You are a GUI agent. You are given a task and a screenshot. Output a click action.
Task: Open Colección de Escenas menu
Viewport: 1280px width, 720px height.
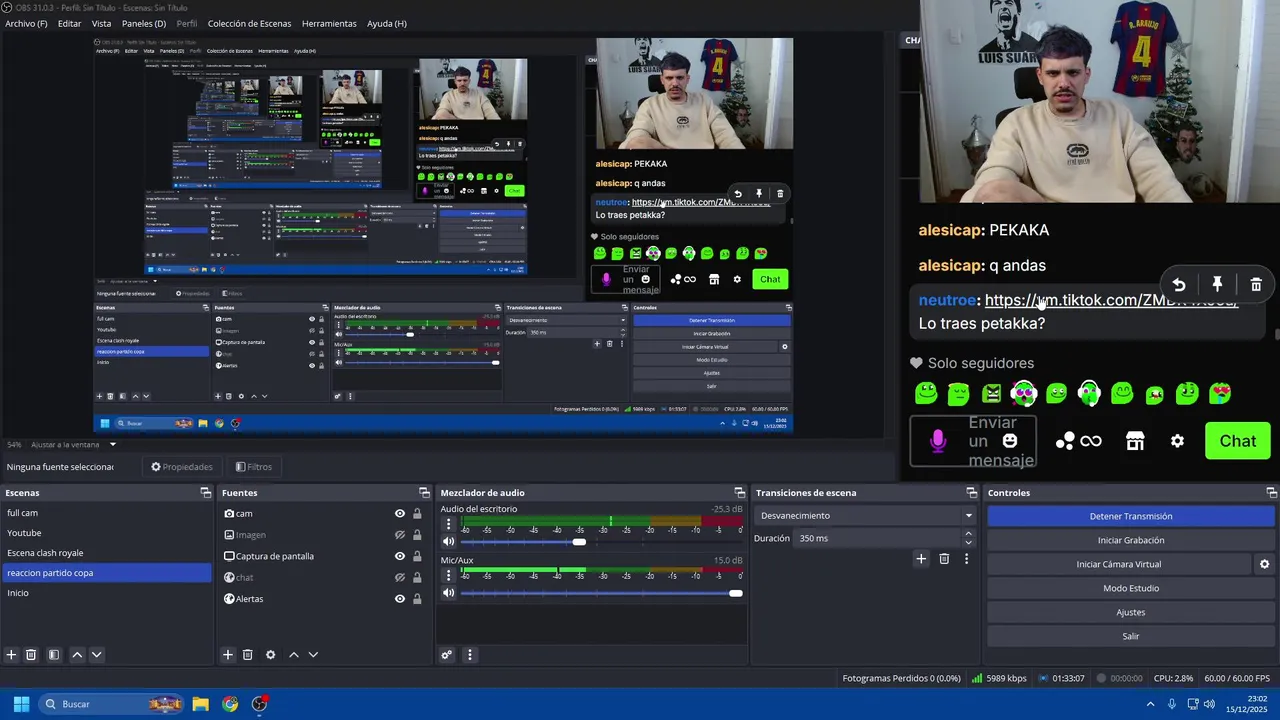251,23
